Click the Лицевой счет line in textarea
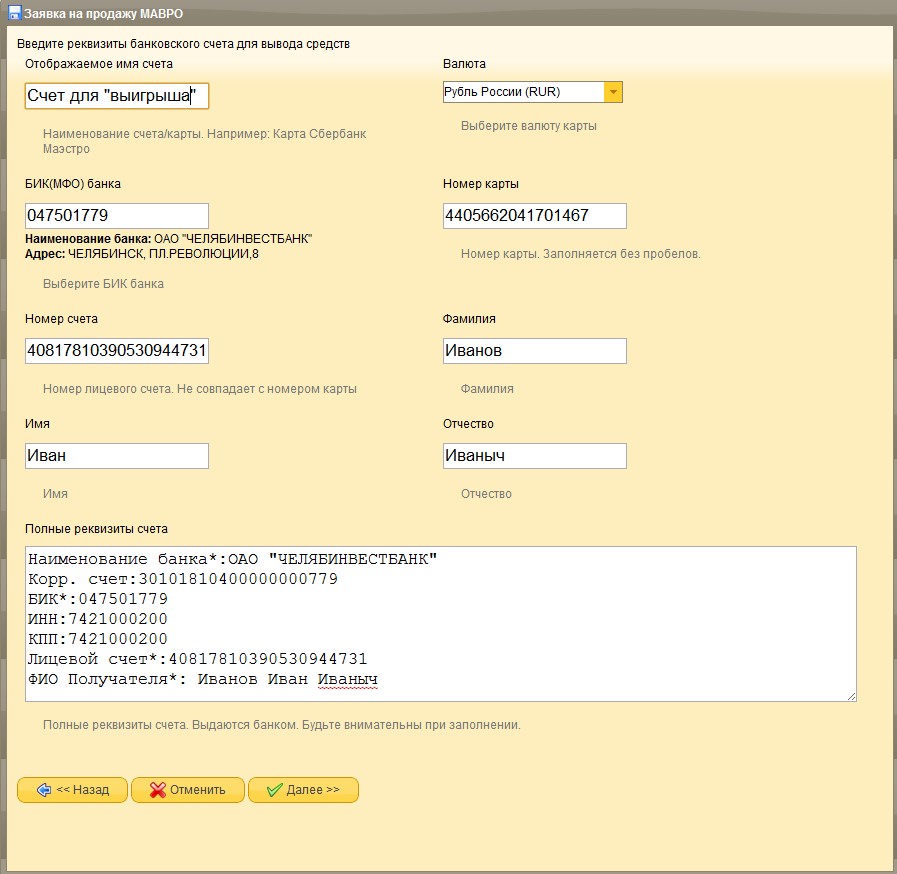Screen dimensions: 897x874 point(197,659)
